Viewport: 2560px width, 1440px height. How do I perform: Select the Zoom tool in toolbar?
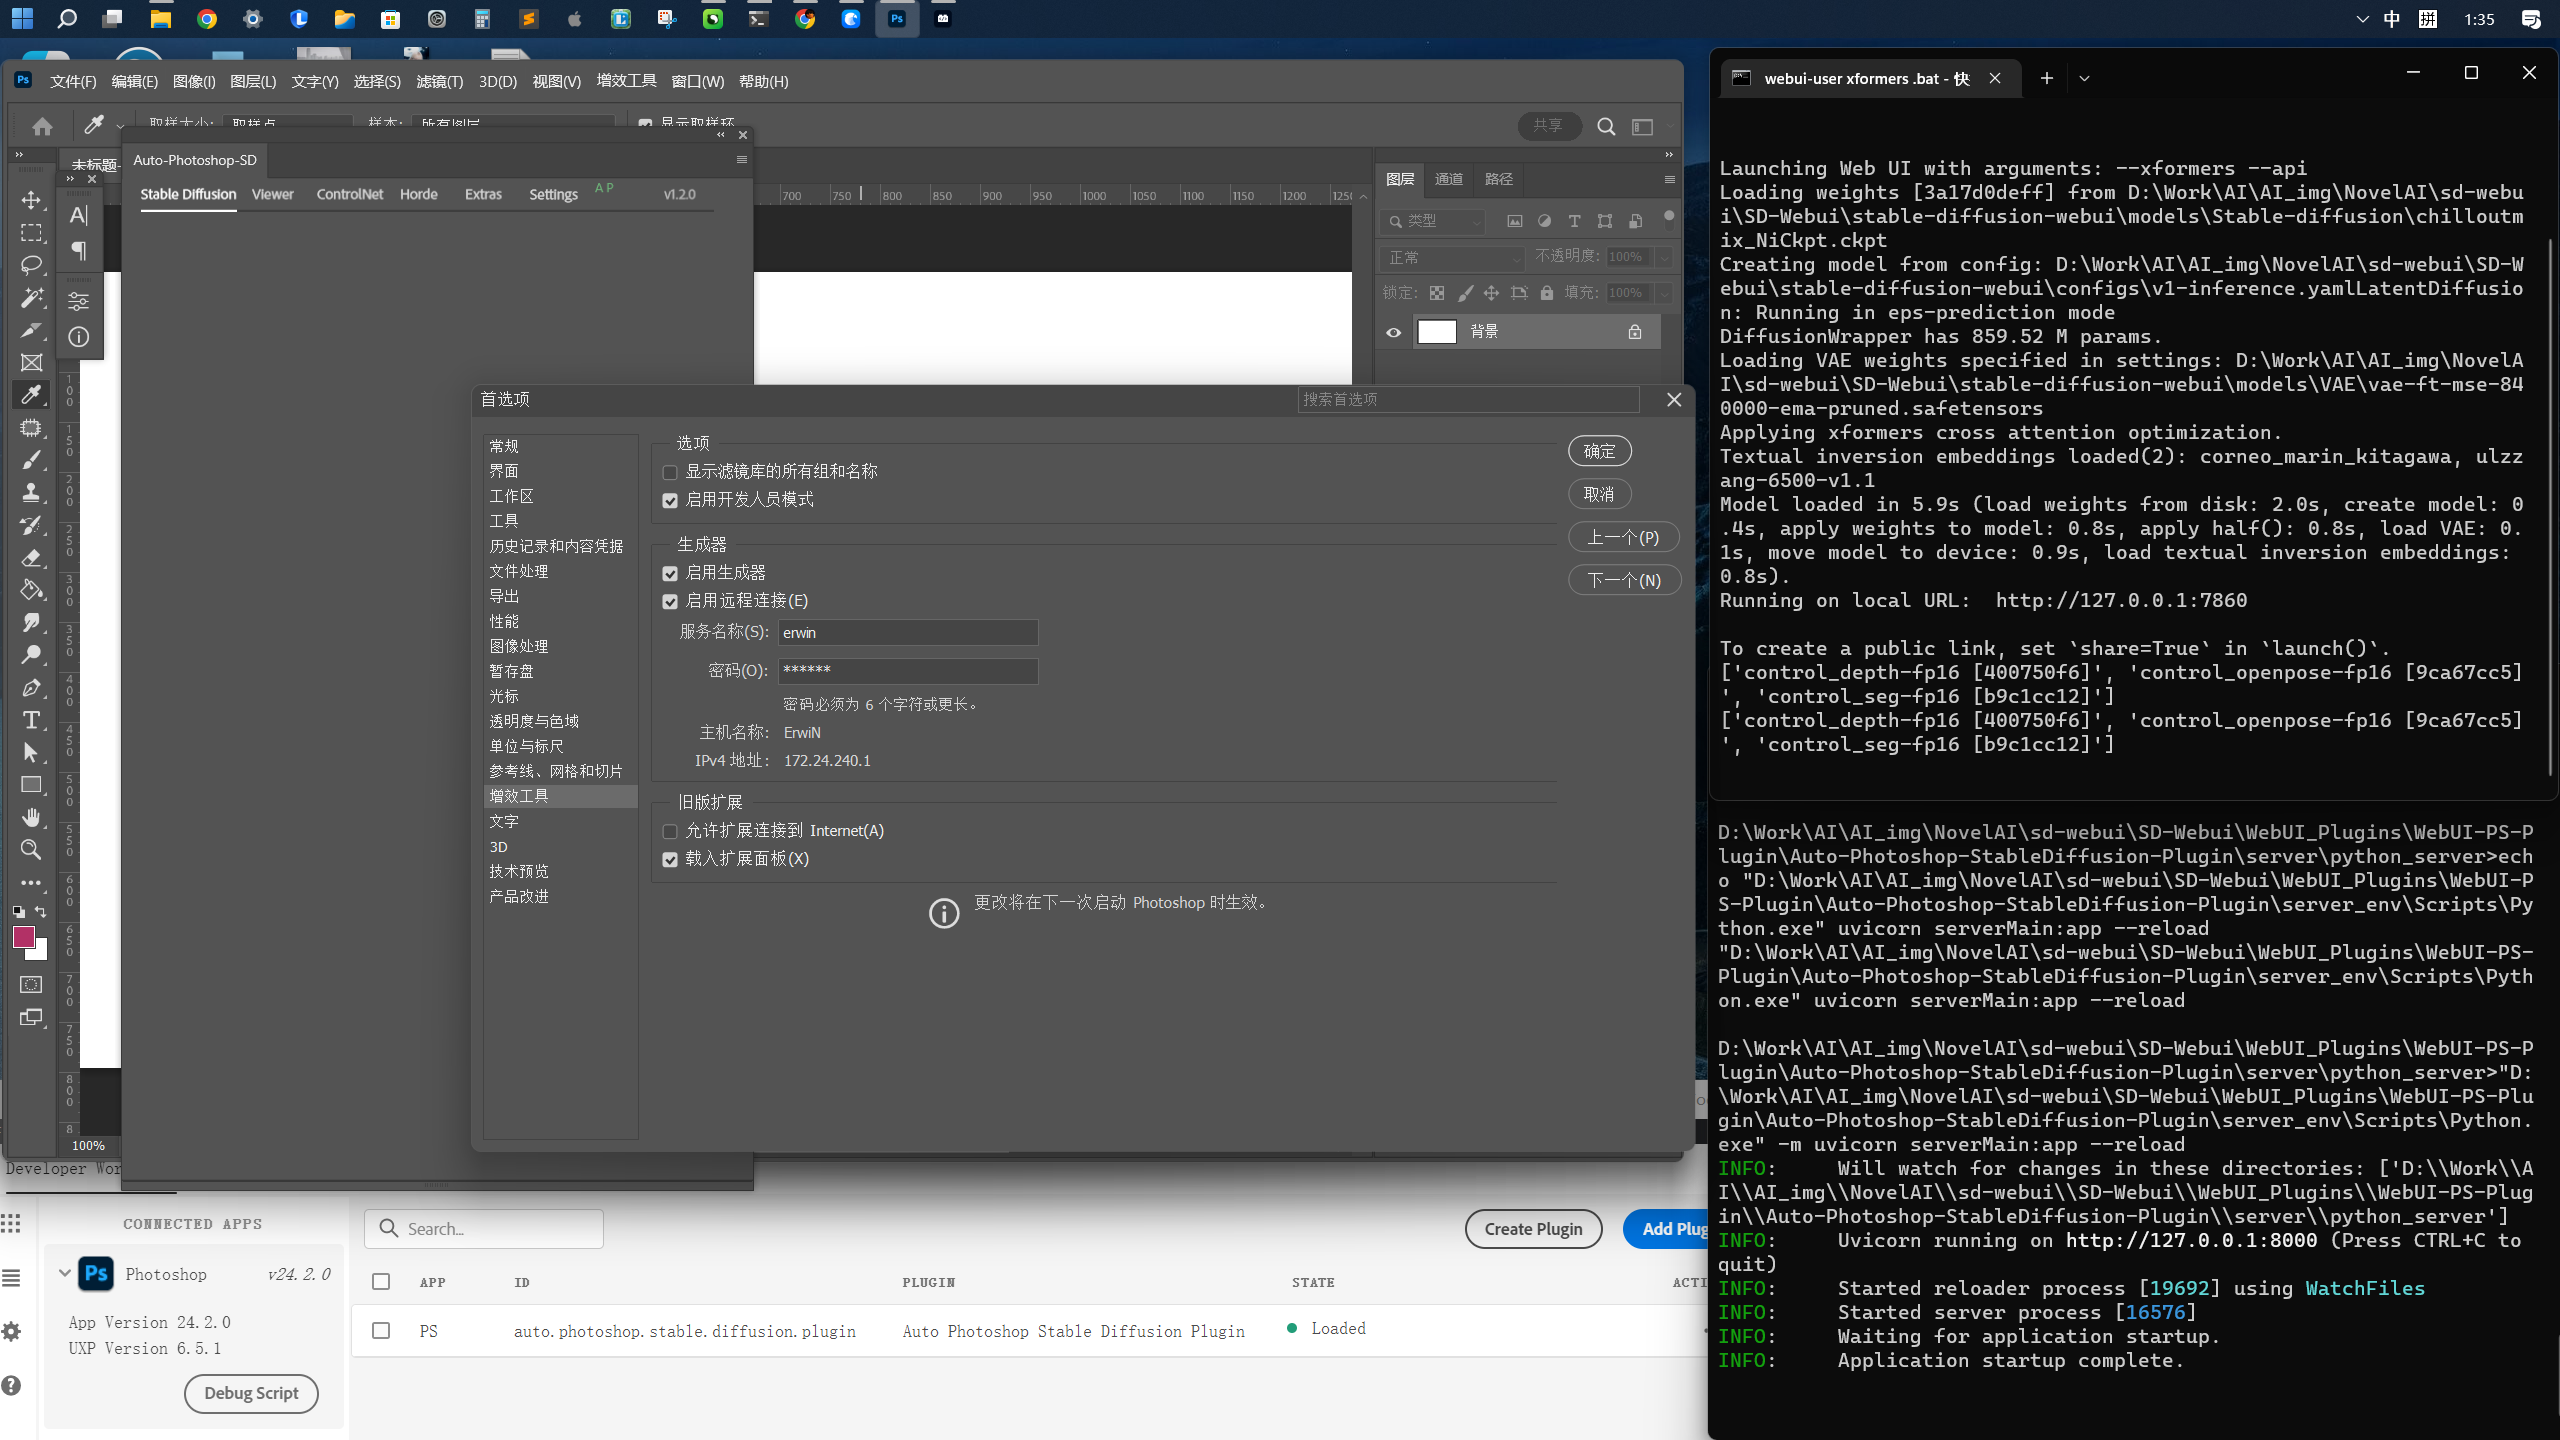(32, 850)
